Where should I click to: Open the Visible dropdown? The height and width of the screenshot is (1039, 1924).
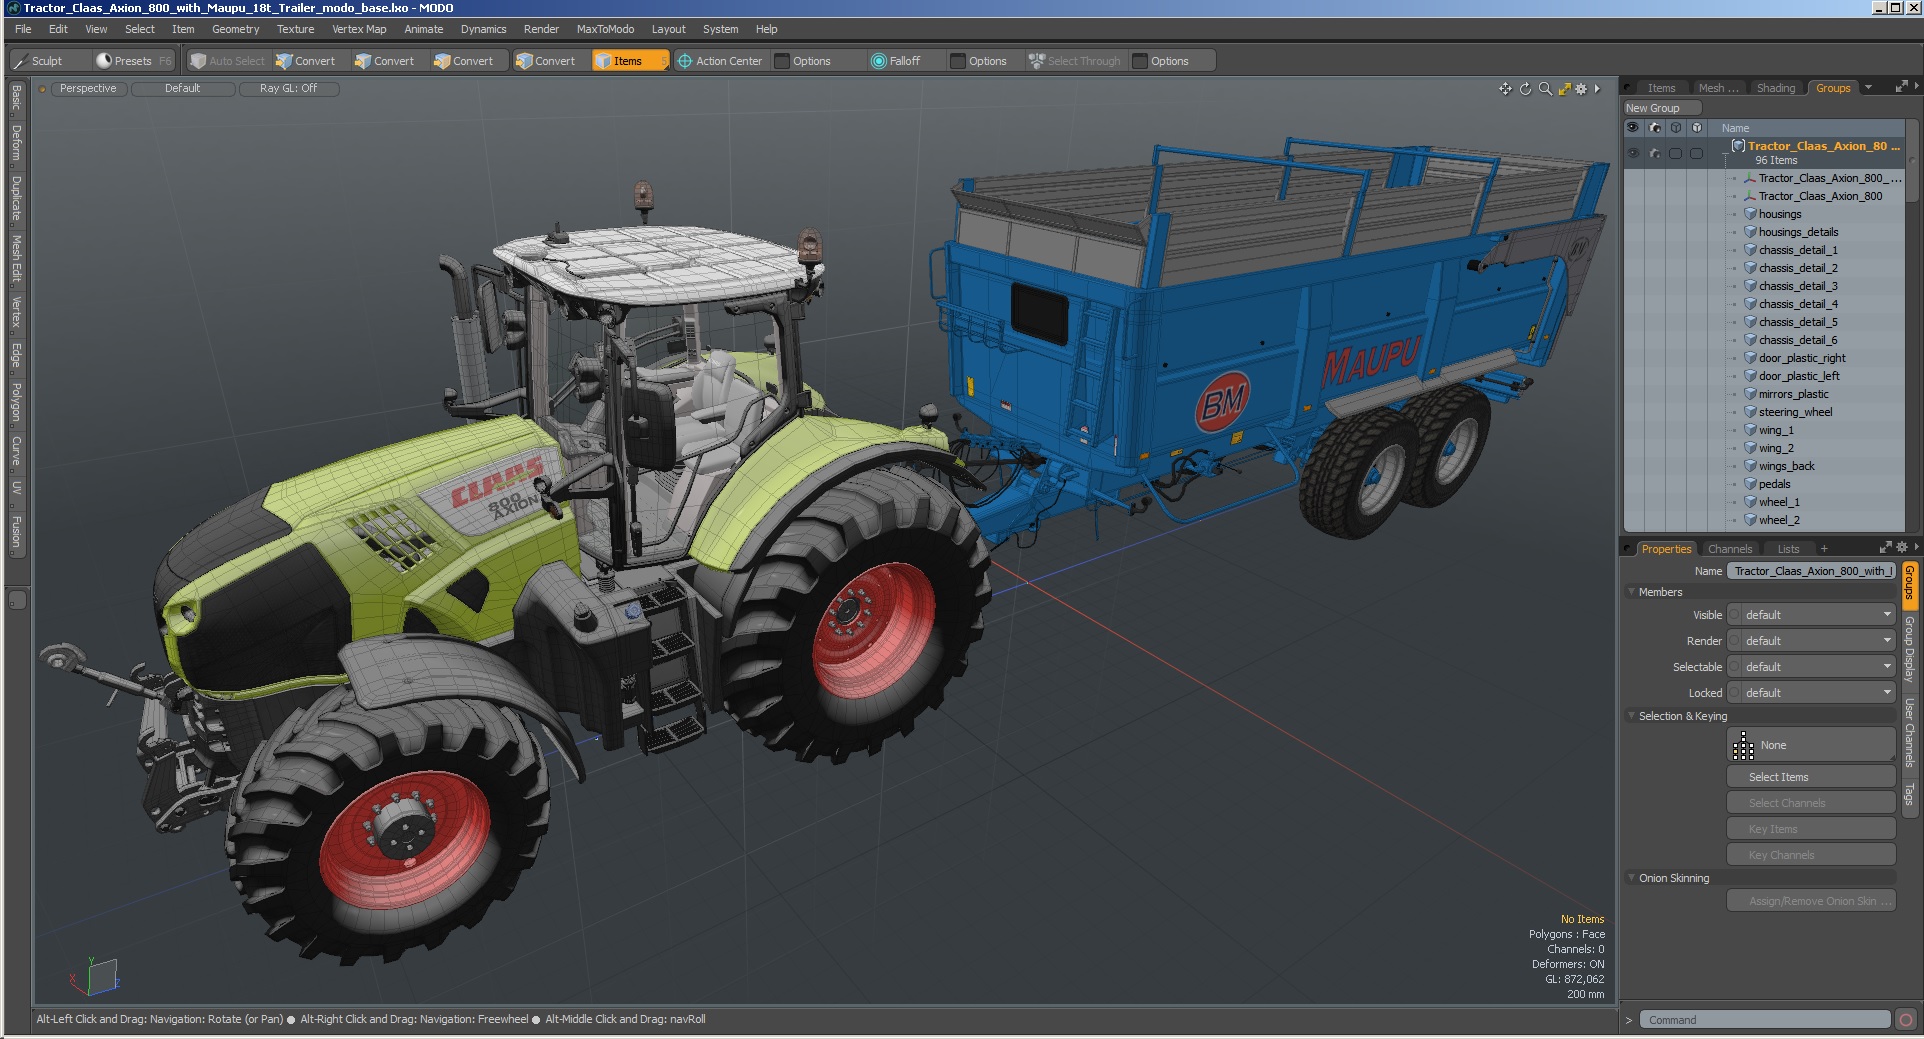pos(1812,615)
